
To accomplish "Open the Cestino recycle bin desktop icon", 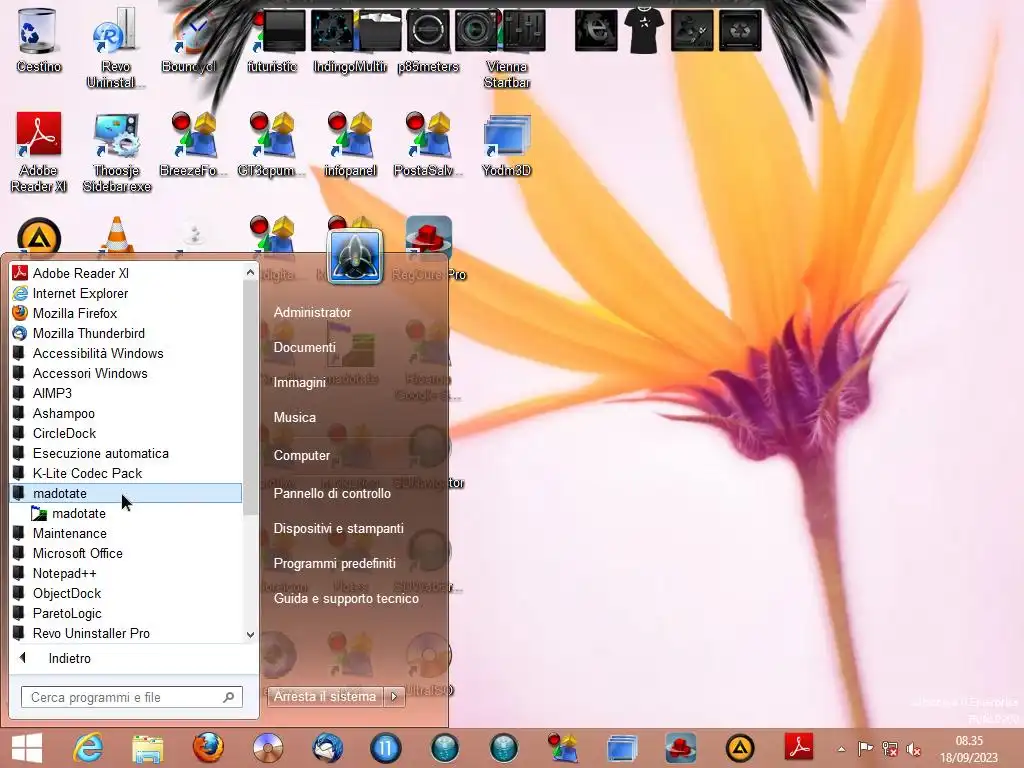I will click(38, 40).
